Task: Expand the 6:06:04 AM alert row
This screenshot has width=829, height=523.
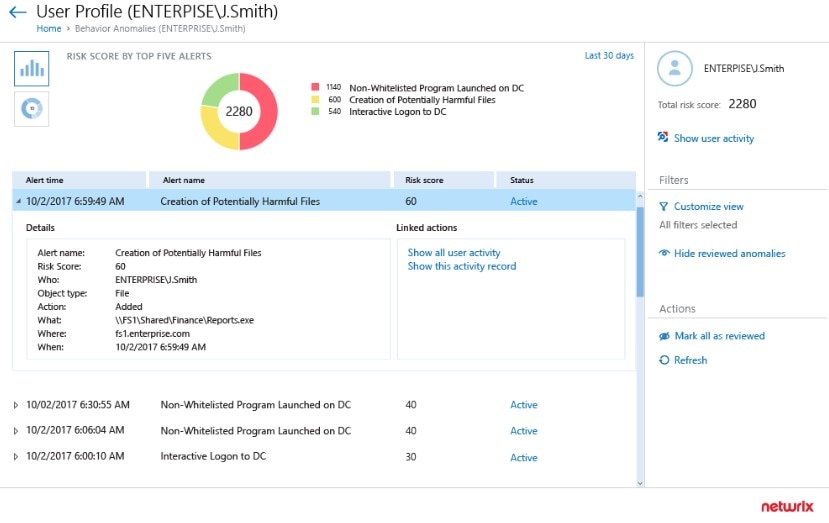Action: 16,431
